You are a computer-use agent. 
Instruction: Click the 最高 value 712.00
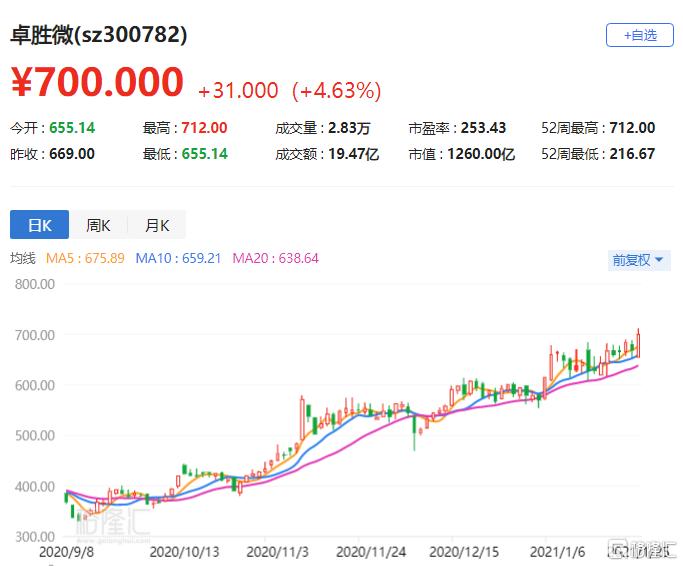[x=204, y=128]
